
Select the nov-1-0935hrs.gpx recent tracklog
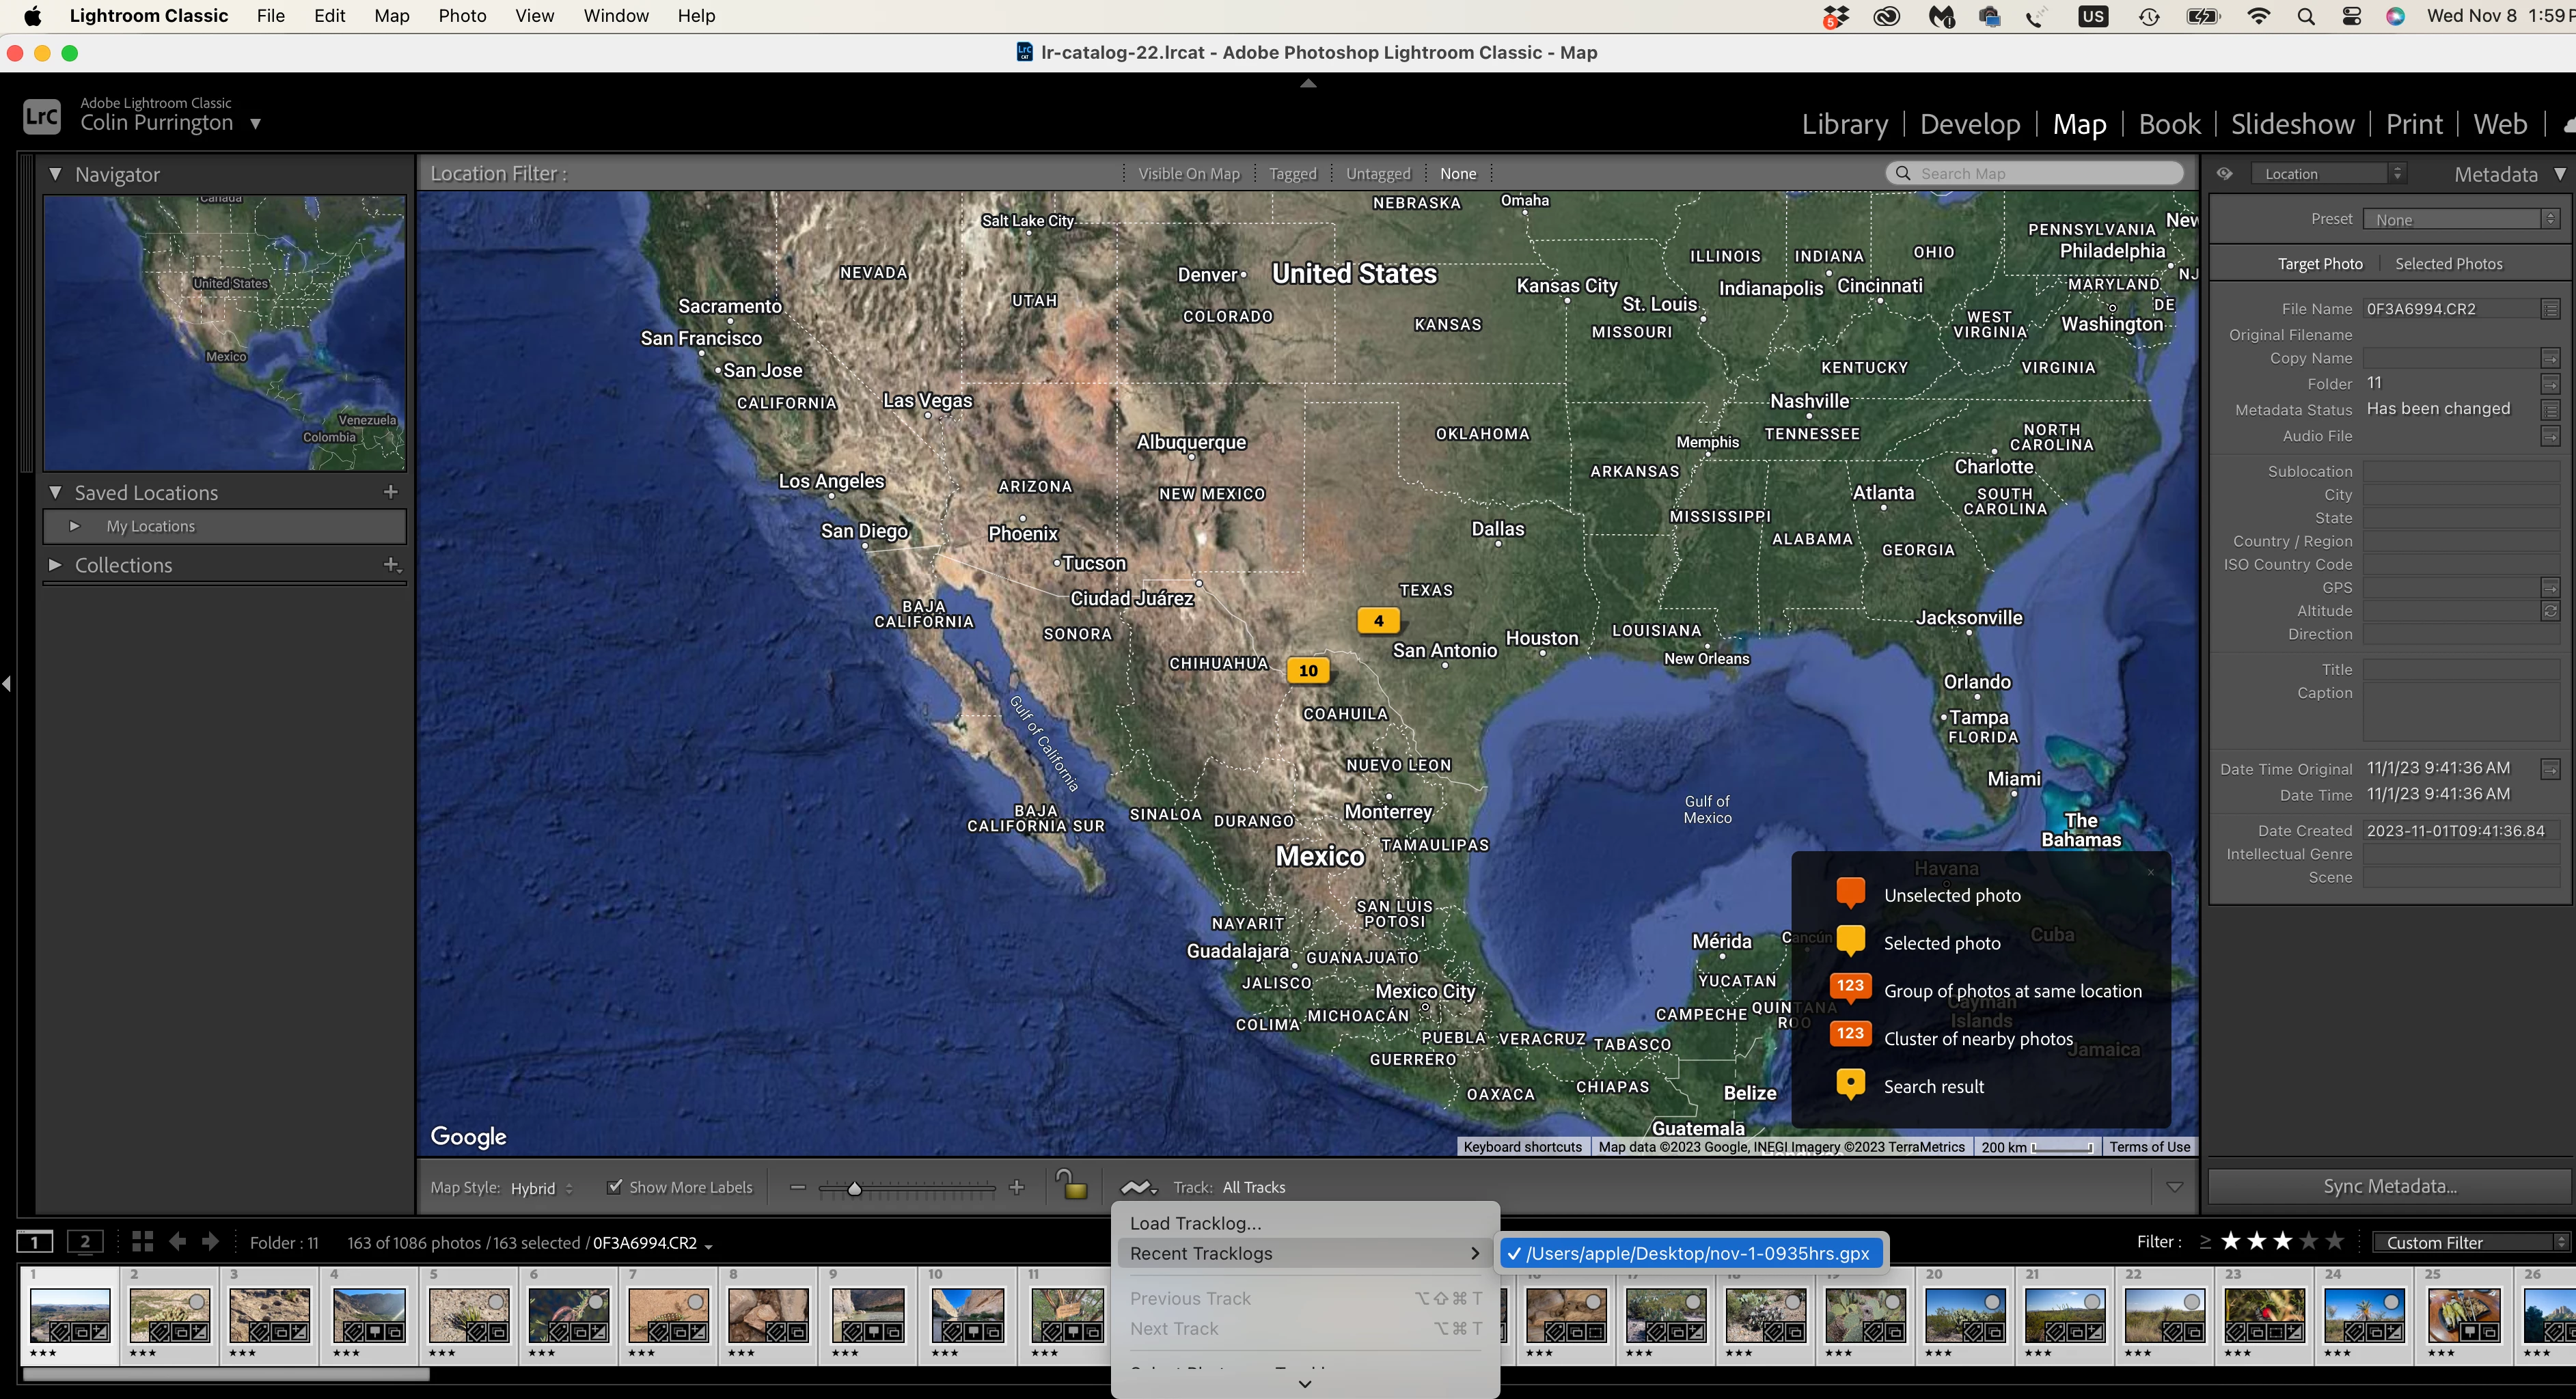coord(1696,1253)
